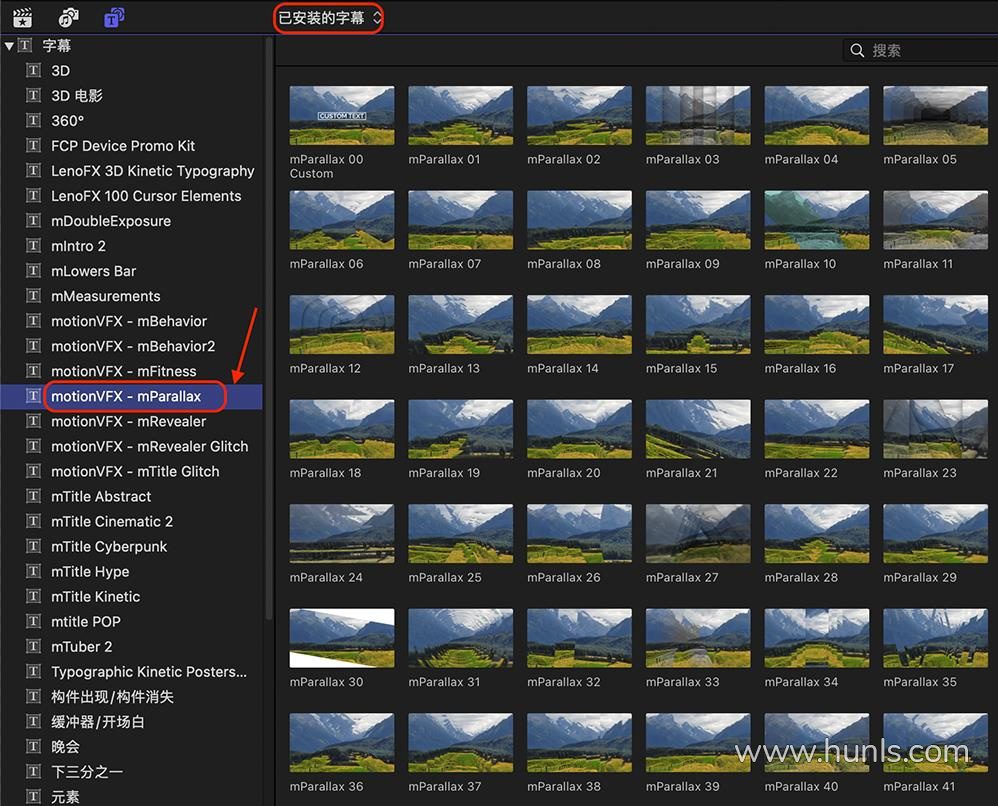Select LenoFX 3D Kinetic Typography category

tap(153, 171)
